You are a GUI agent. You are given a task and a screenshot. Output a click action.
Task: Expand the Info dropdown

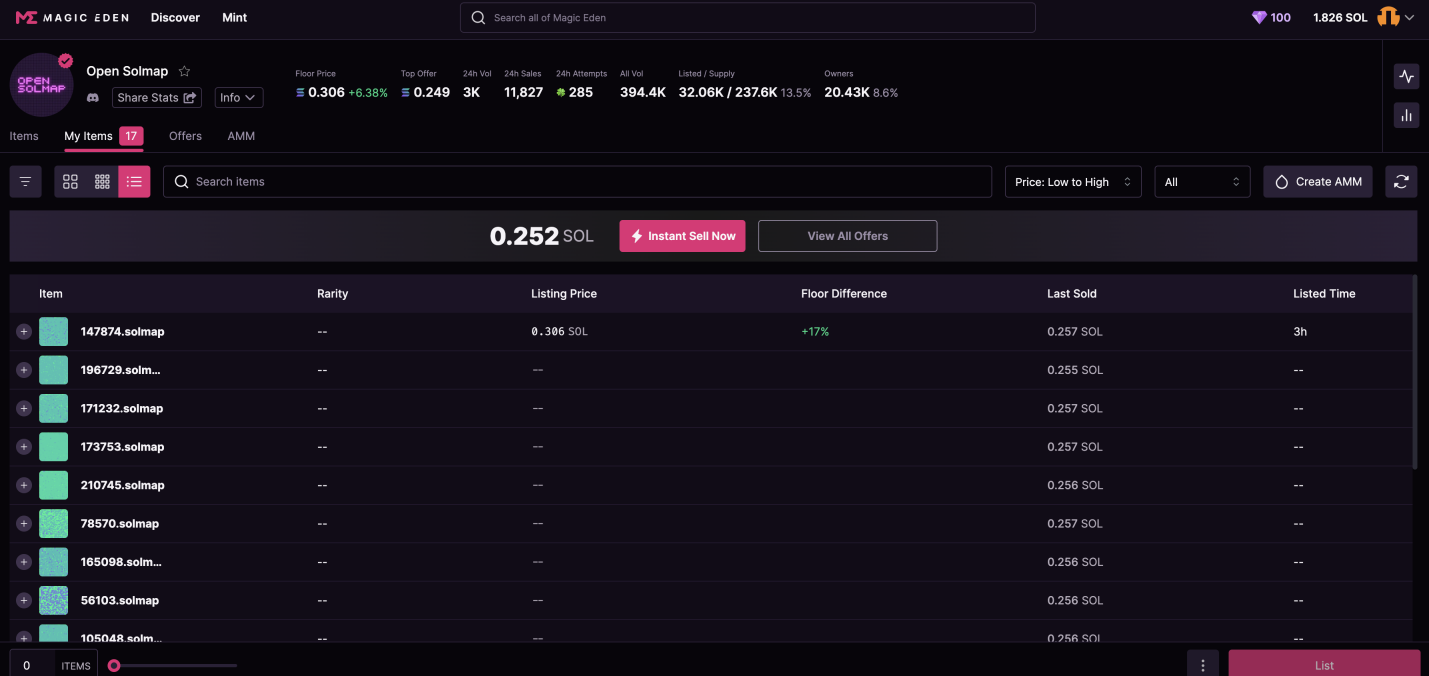pyautogui.click(x=239, y=98)
